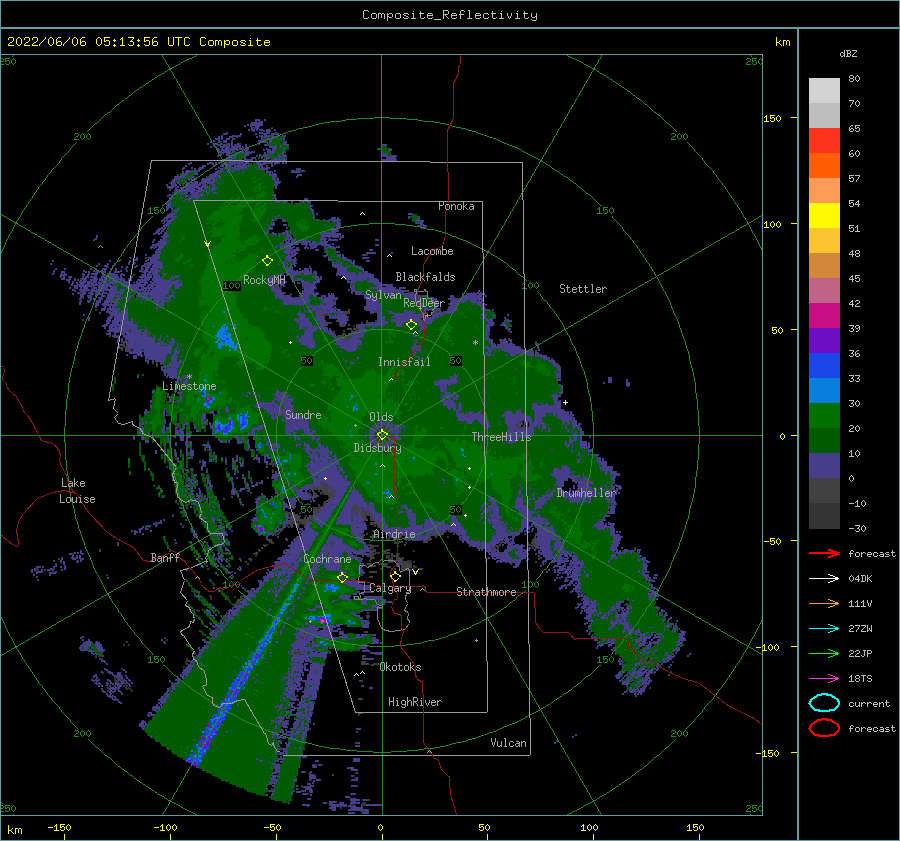Click the ThreeHills map label
Screen dimensions: 900x841
[501, 437]
